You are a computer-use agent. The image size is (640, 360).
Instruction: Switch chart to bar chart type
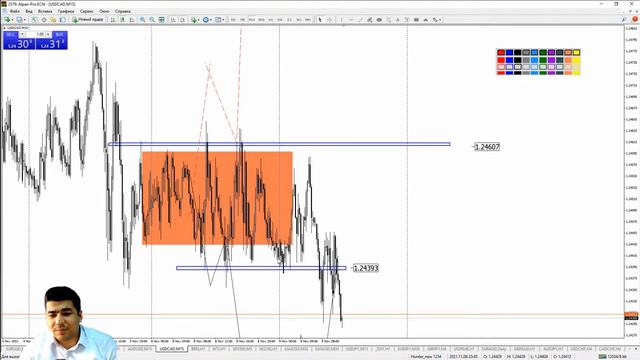(x=113, y=20)
